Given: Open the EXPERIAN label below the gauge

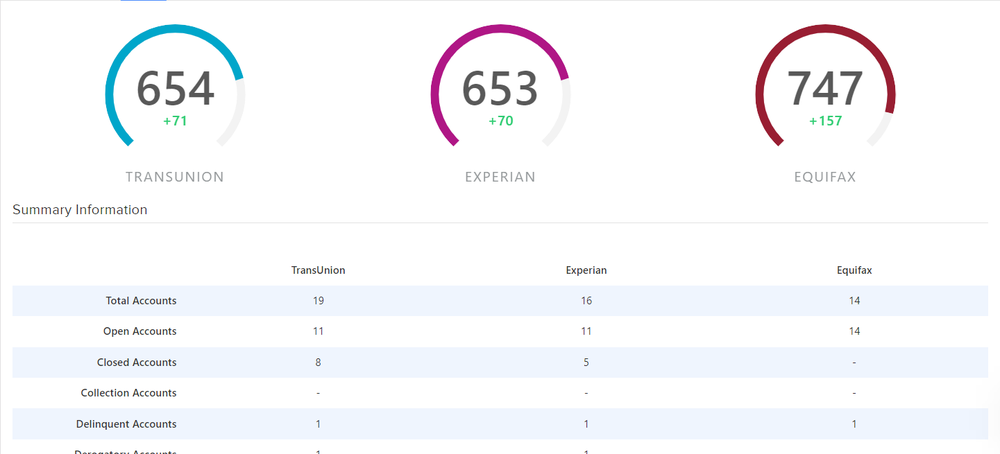Looking at the screenshot, I should 500,177.
